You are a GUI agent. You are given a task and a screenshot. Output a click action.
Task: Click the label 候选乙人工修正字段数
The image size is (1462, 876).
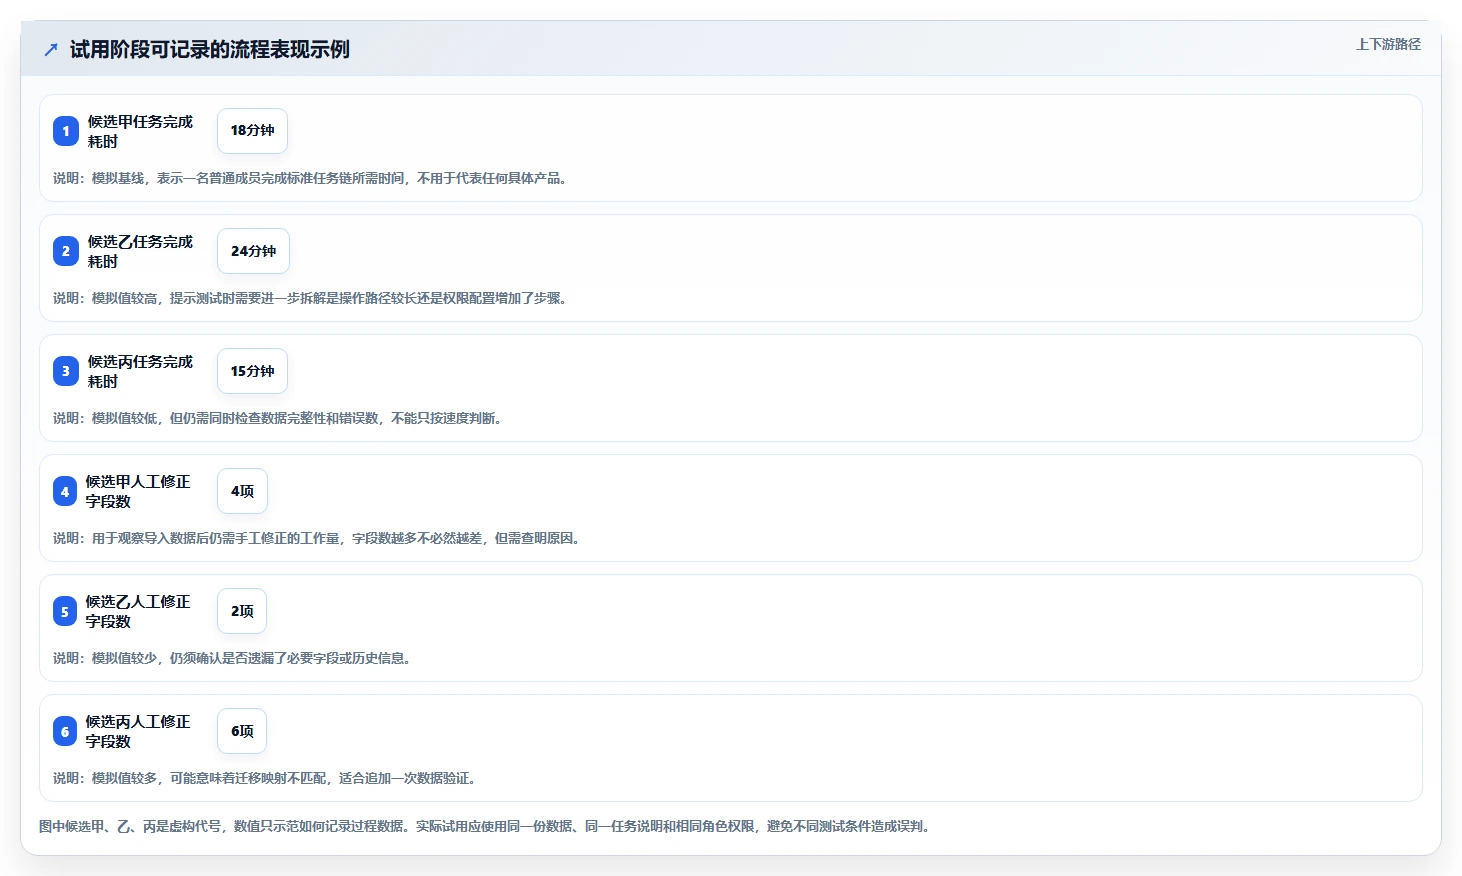coord(138,611)
